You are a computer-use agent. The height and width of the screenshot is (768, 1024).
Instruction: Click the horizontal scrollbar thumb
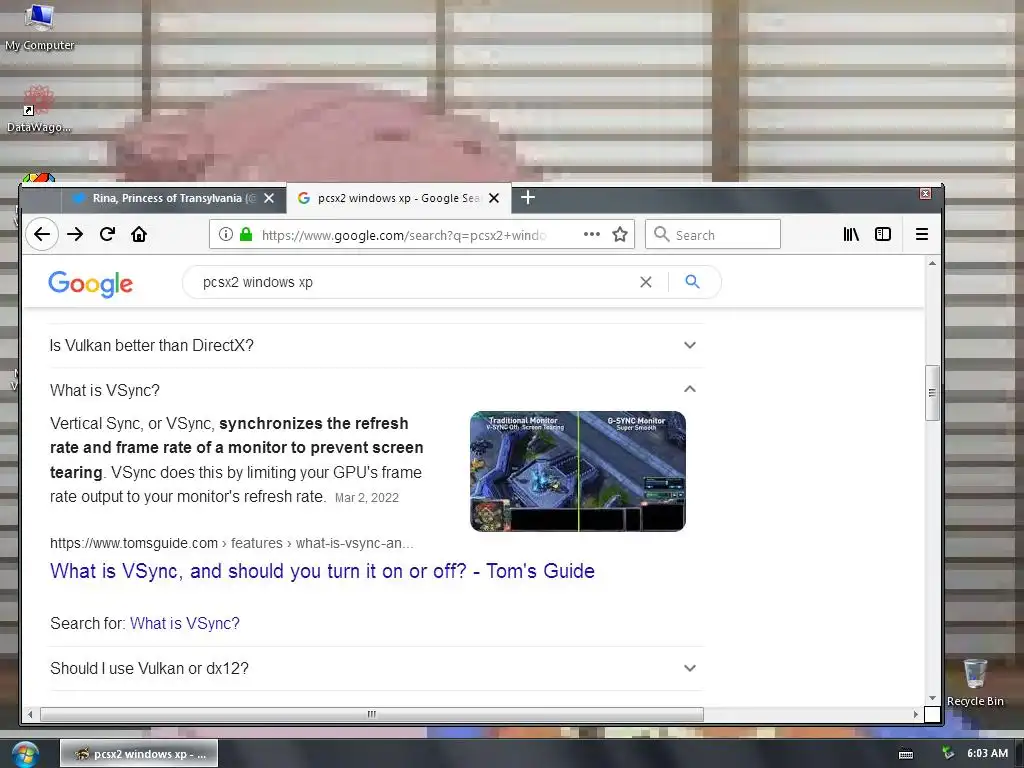pyautogui.click(x=372, y=714)
